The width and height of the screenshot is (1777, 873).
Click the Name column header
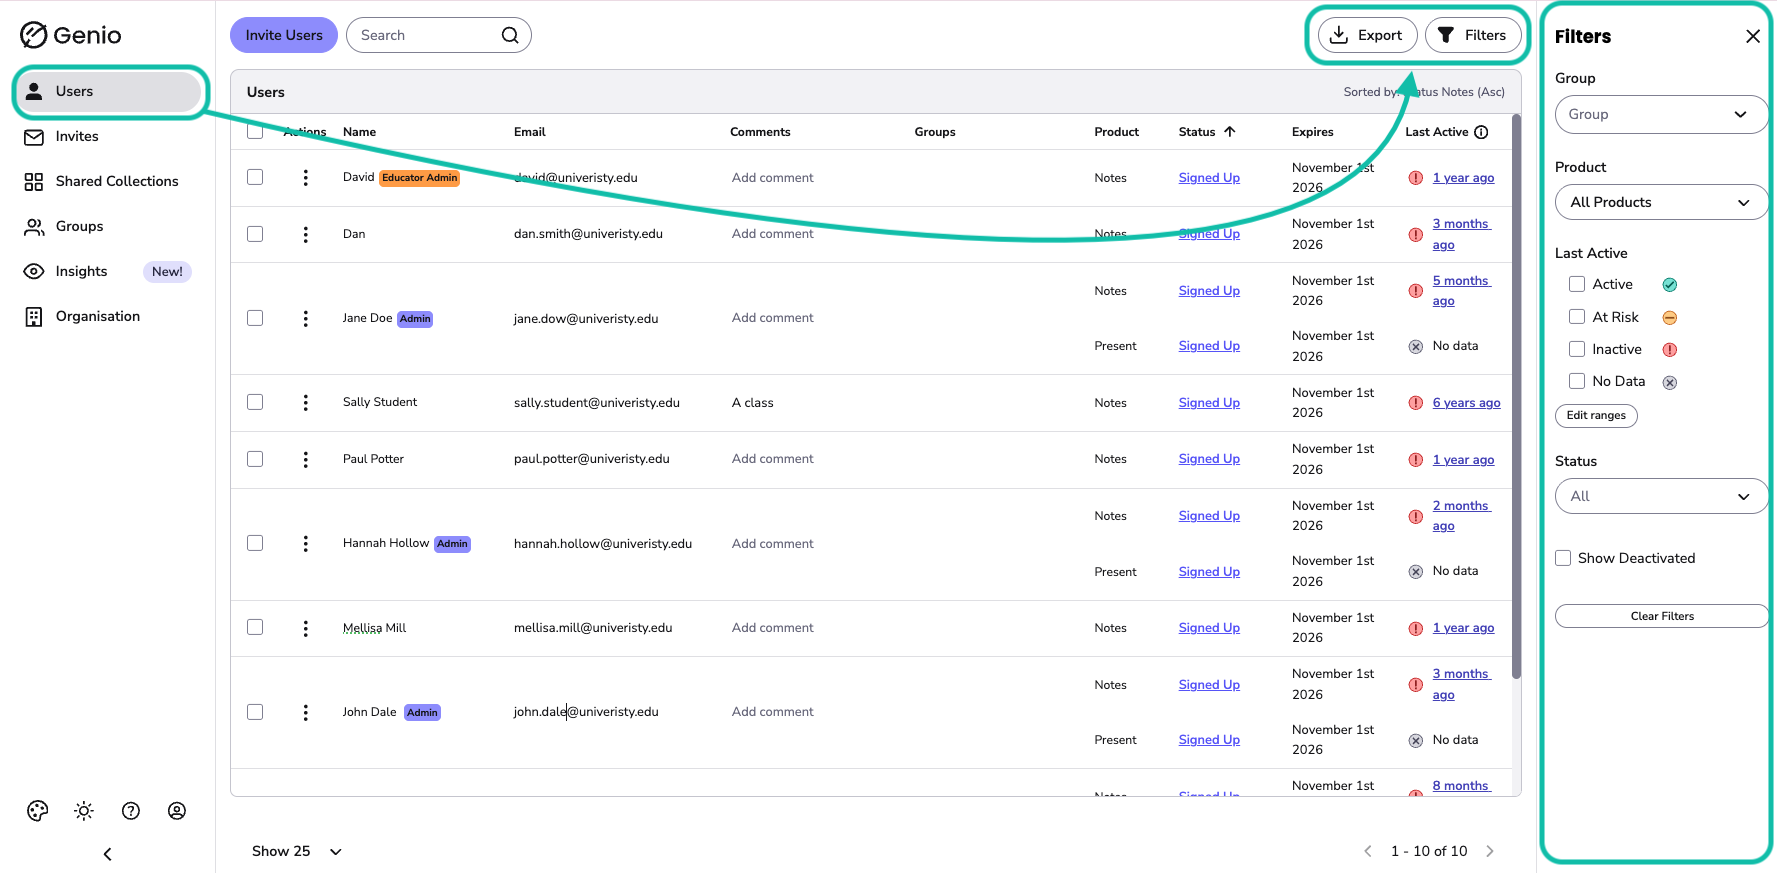coord(360,132)
